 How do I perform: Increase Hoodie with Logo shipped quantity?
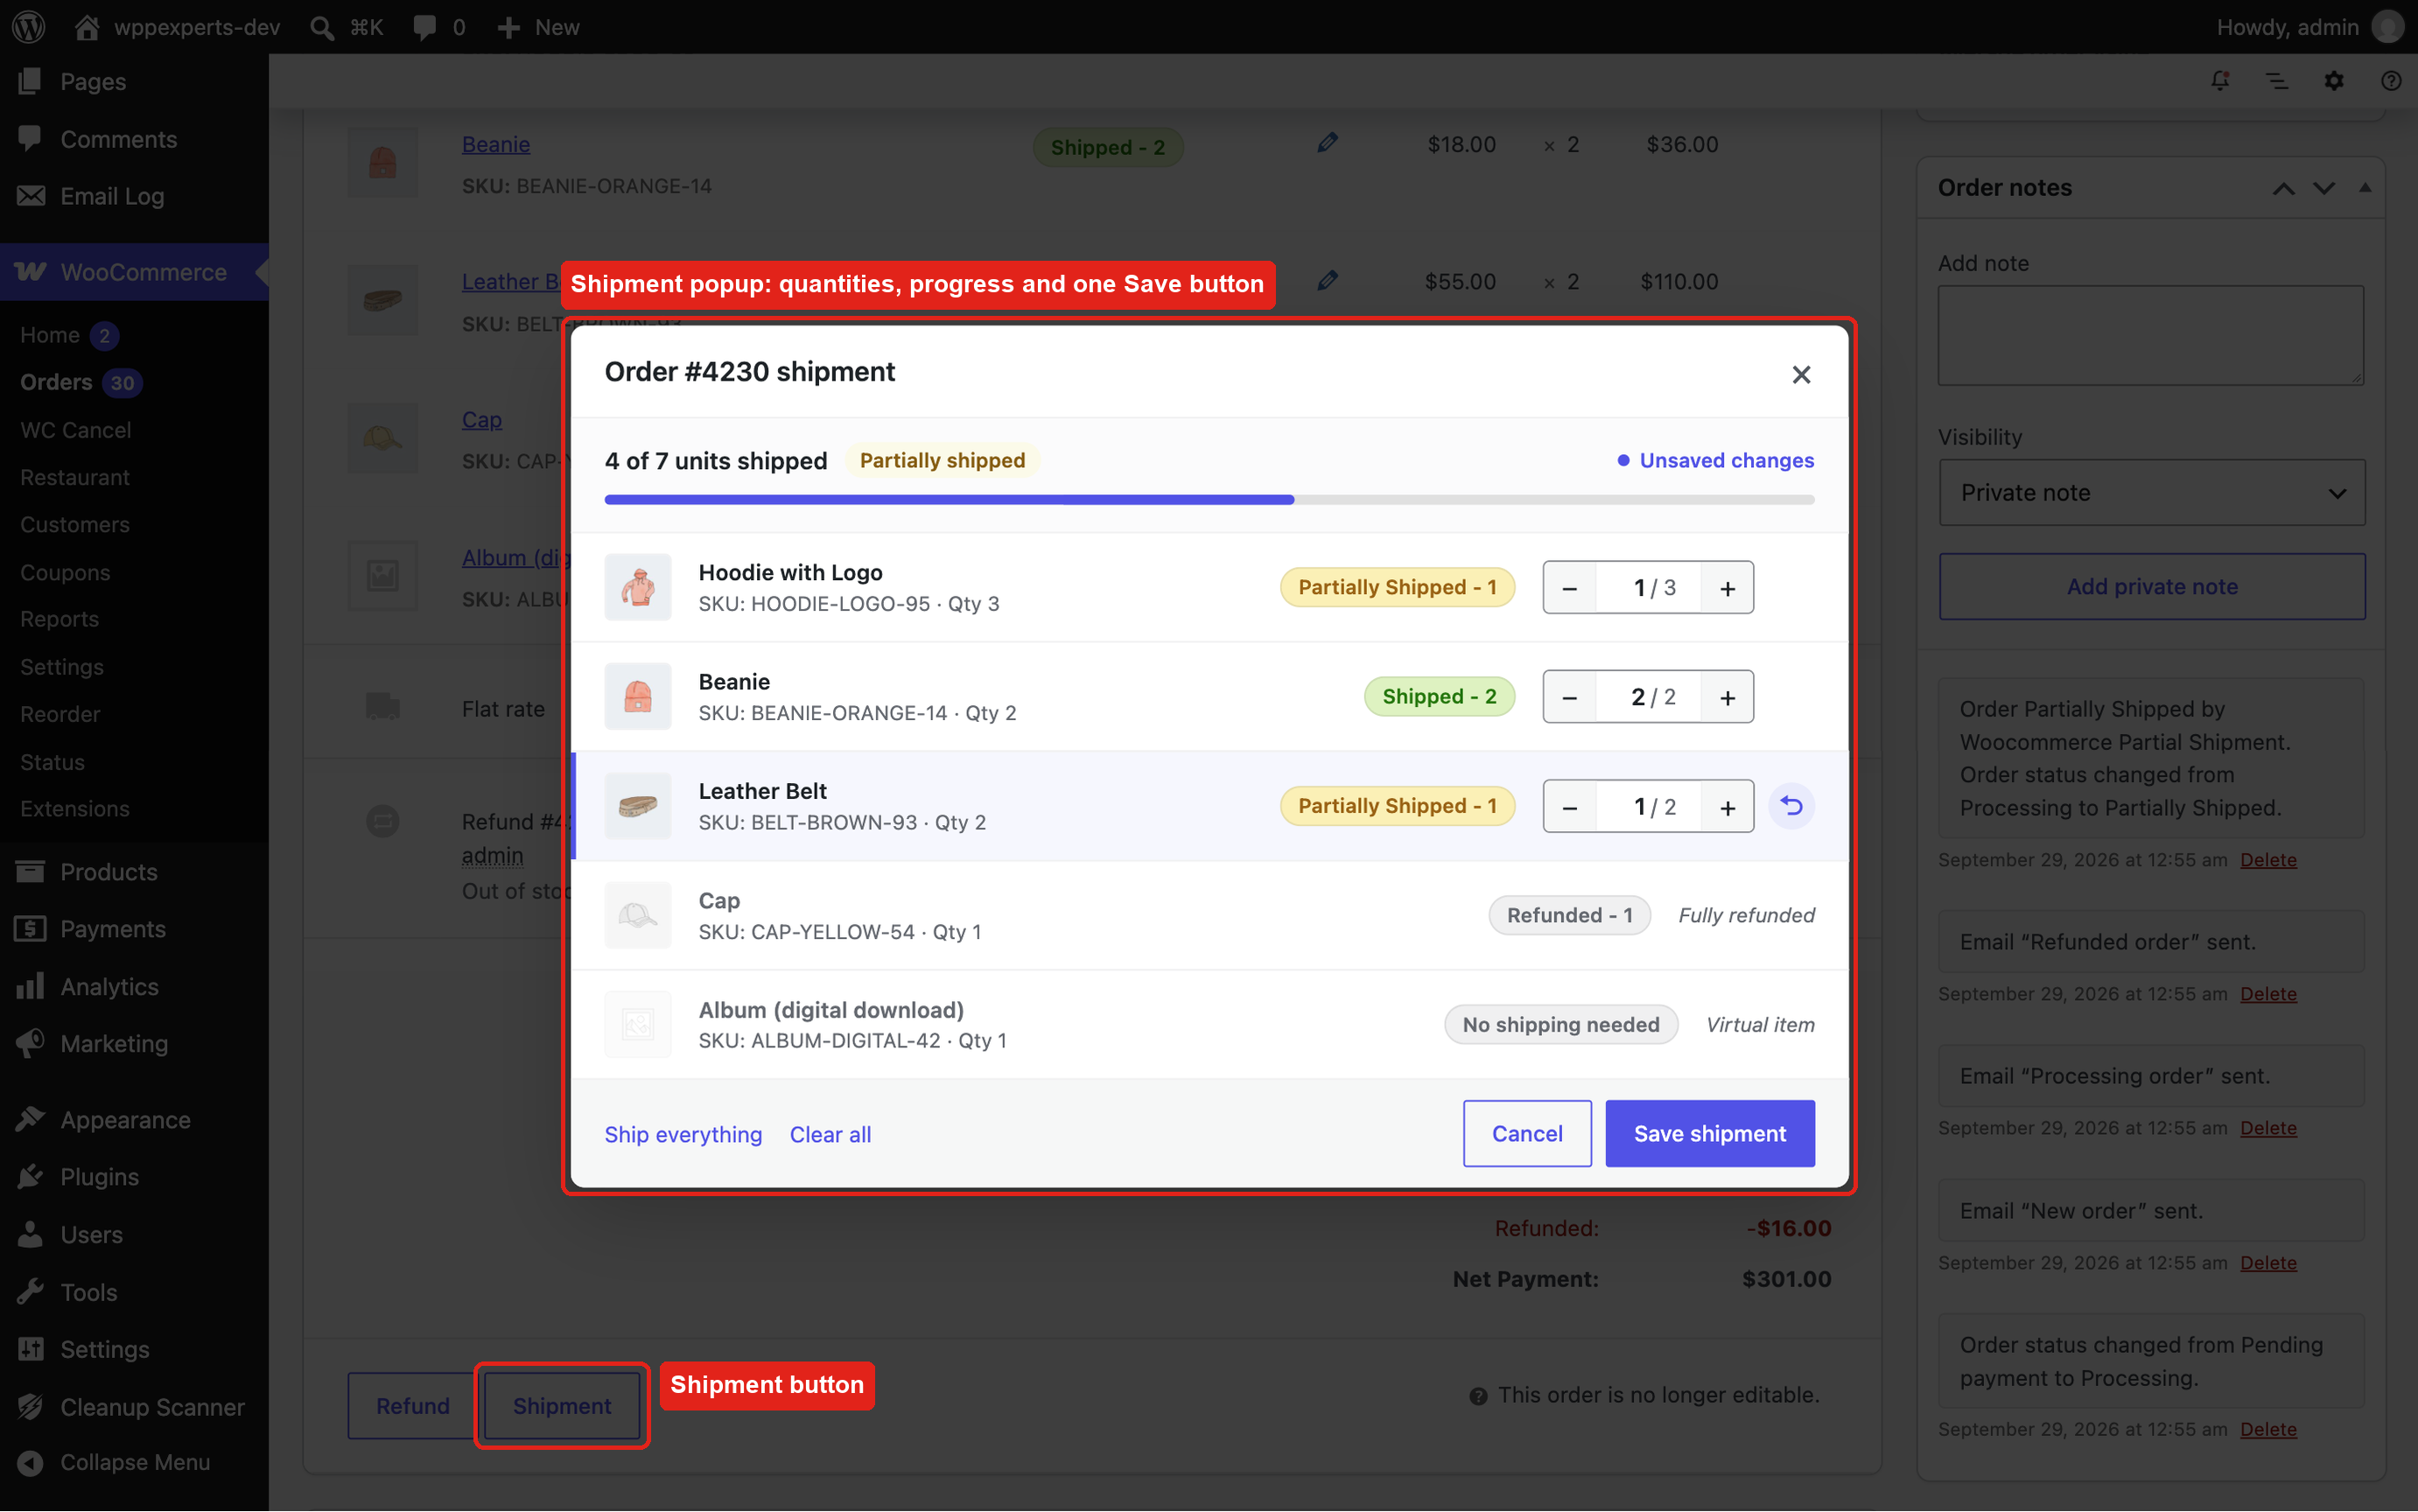(1727, 588)
